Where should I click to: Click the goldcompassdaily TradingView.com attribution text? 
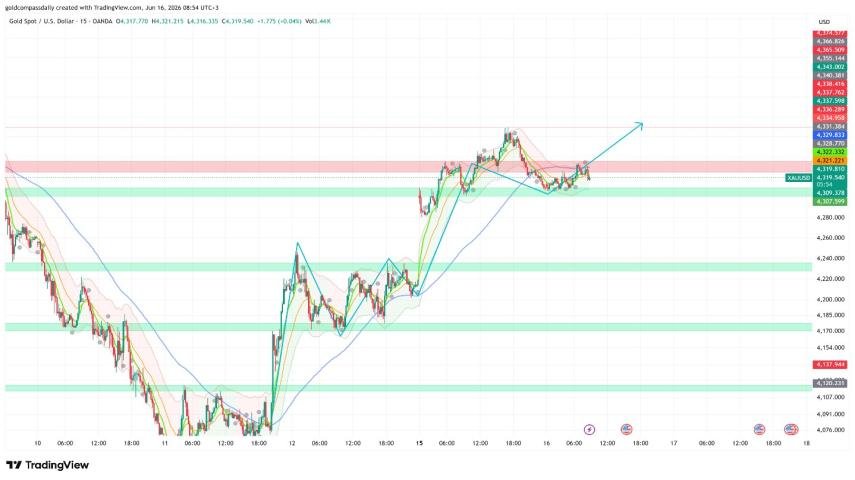coord(112,8)
